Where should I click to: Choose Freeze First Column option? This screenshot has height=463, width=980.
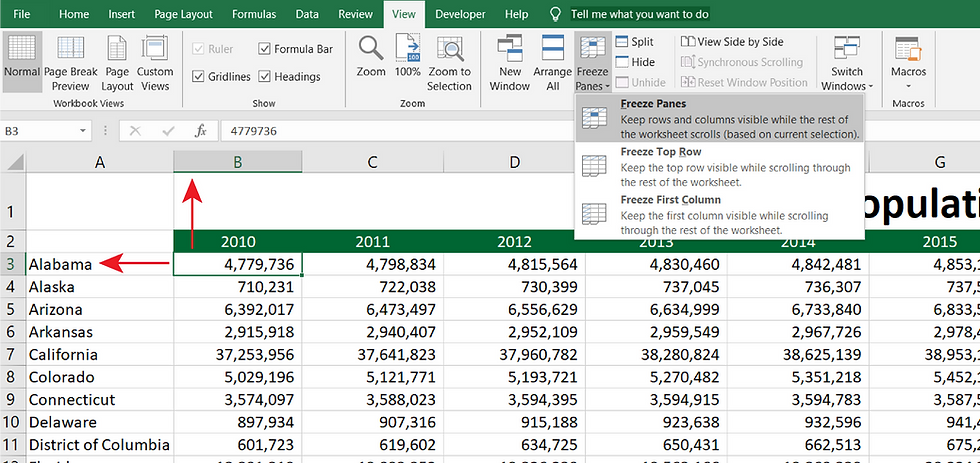[x=719, y=214]
